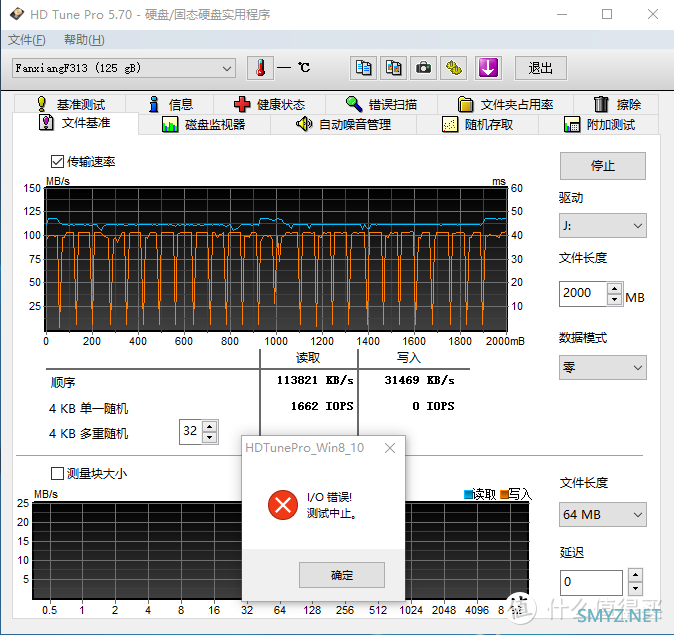The image size is (674, 635).
Task: Select the 文件基准 file benchmark tab
Action: pos(75,123)
